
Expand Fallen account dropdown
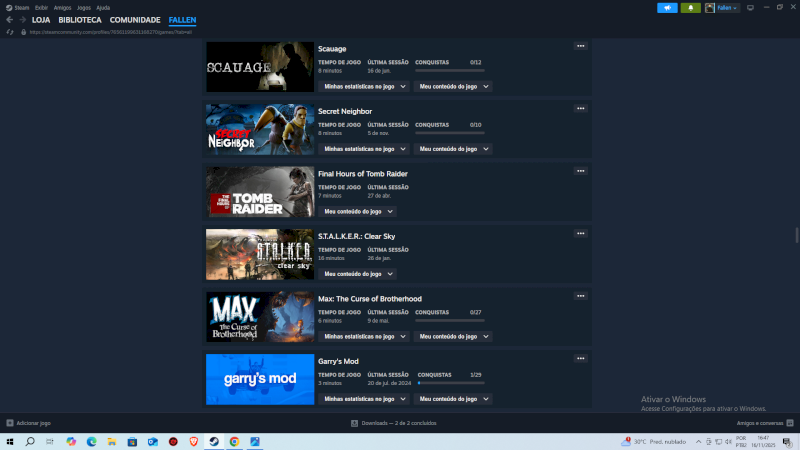723,8
